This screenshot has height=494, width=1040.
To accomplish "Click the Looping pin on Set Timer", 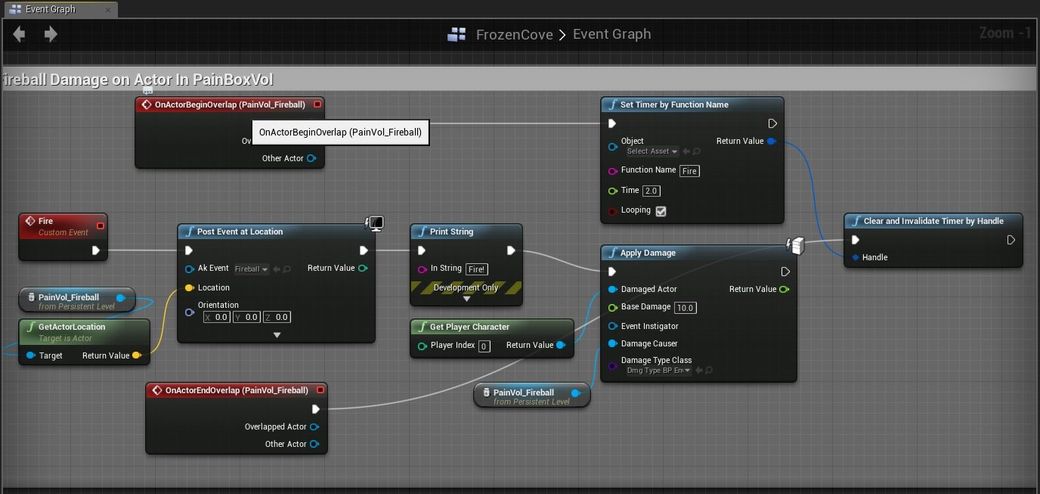I will [613, 211].
